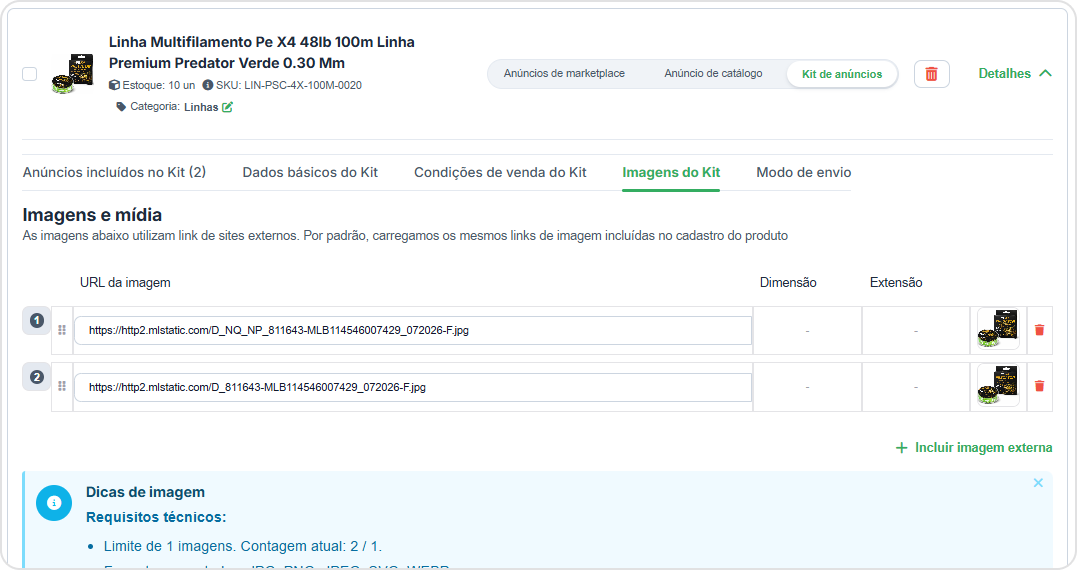
Task: Click drag handle of image row 2
Action: (x=62, y=387)
